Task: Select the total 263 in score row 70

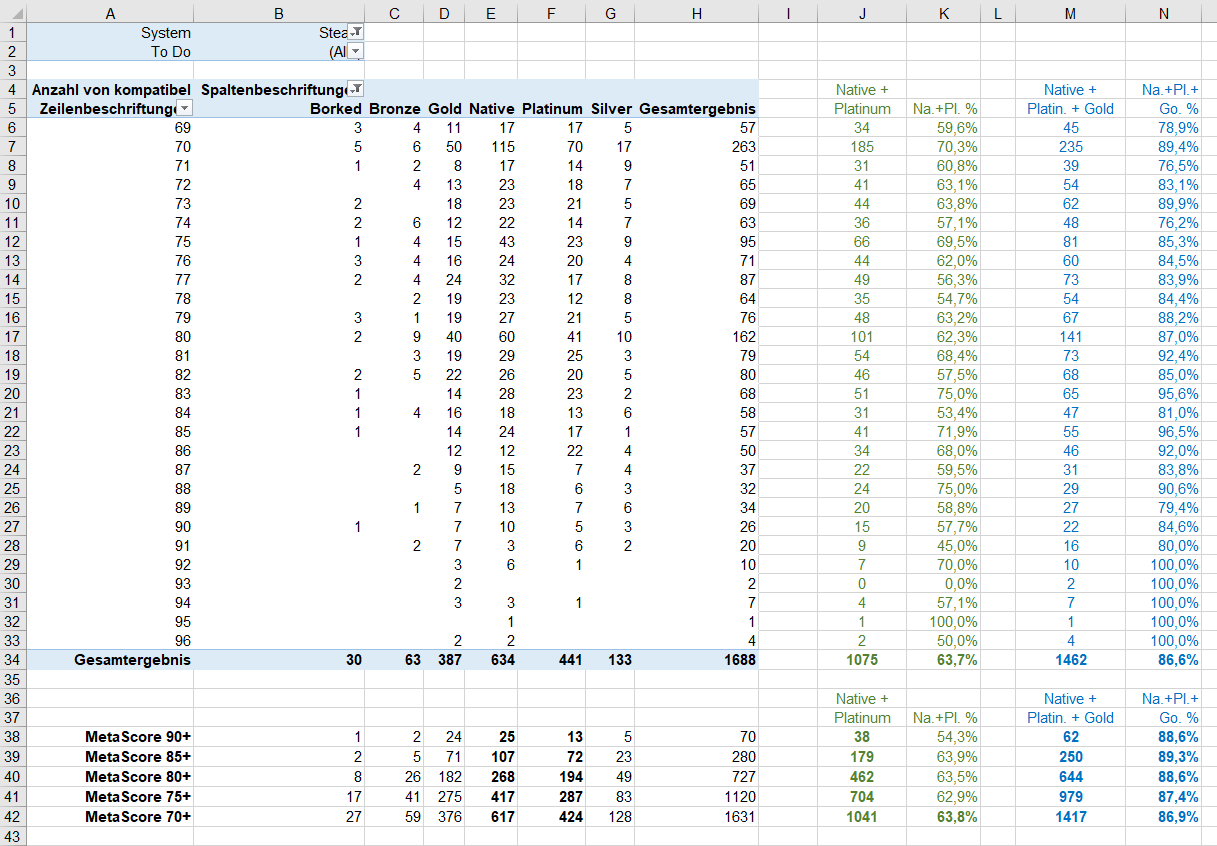Action: tap(697, 147)
